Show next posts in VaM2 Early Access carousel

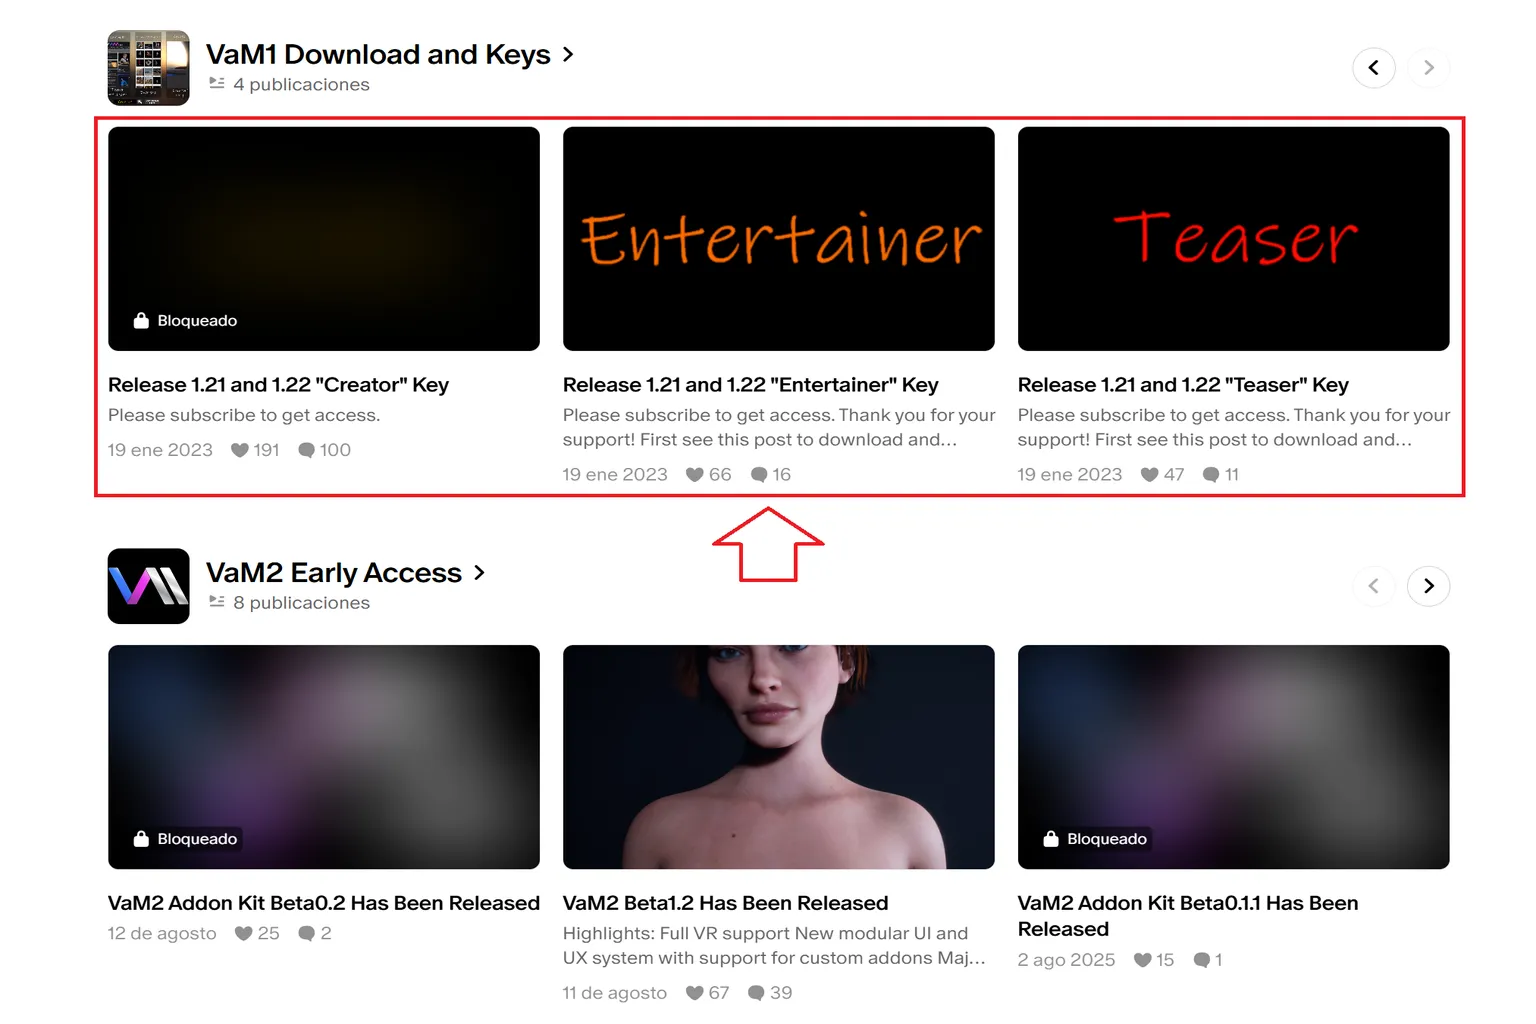pos(1429,586)
